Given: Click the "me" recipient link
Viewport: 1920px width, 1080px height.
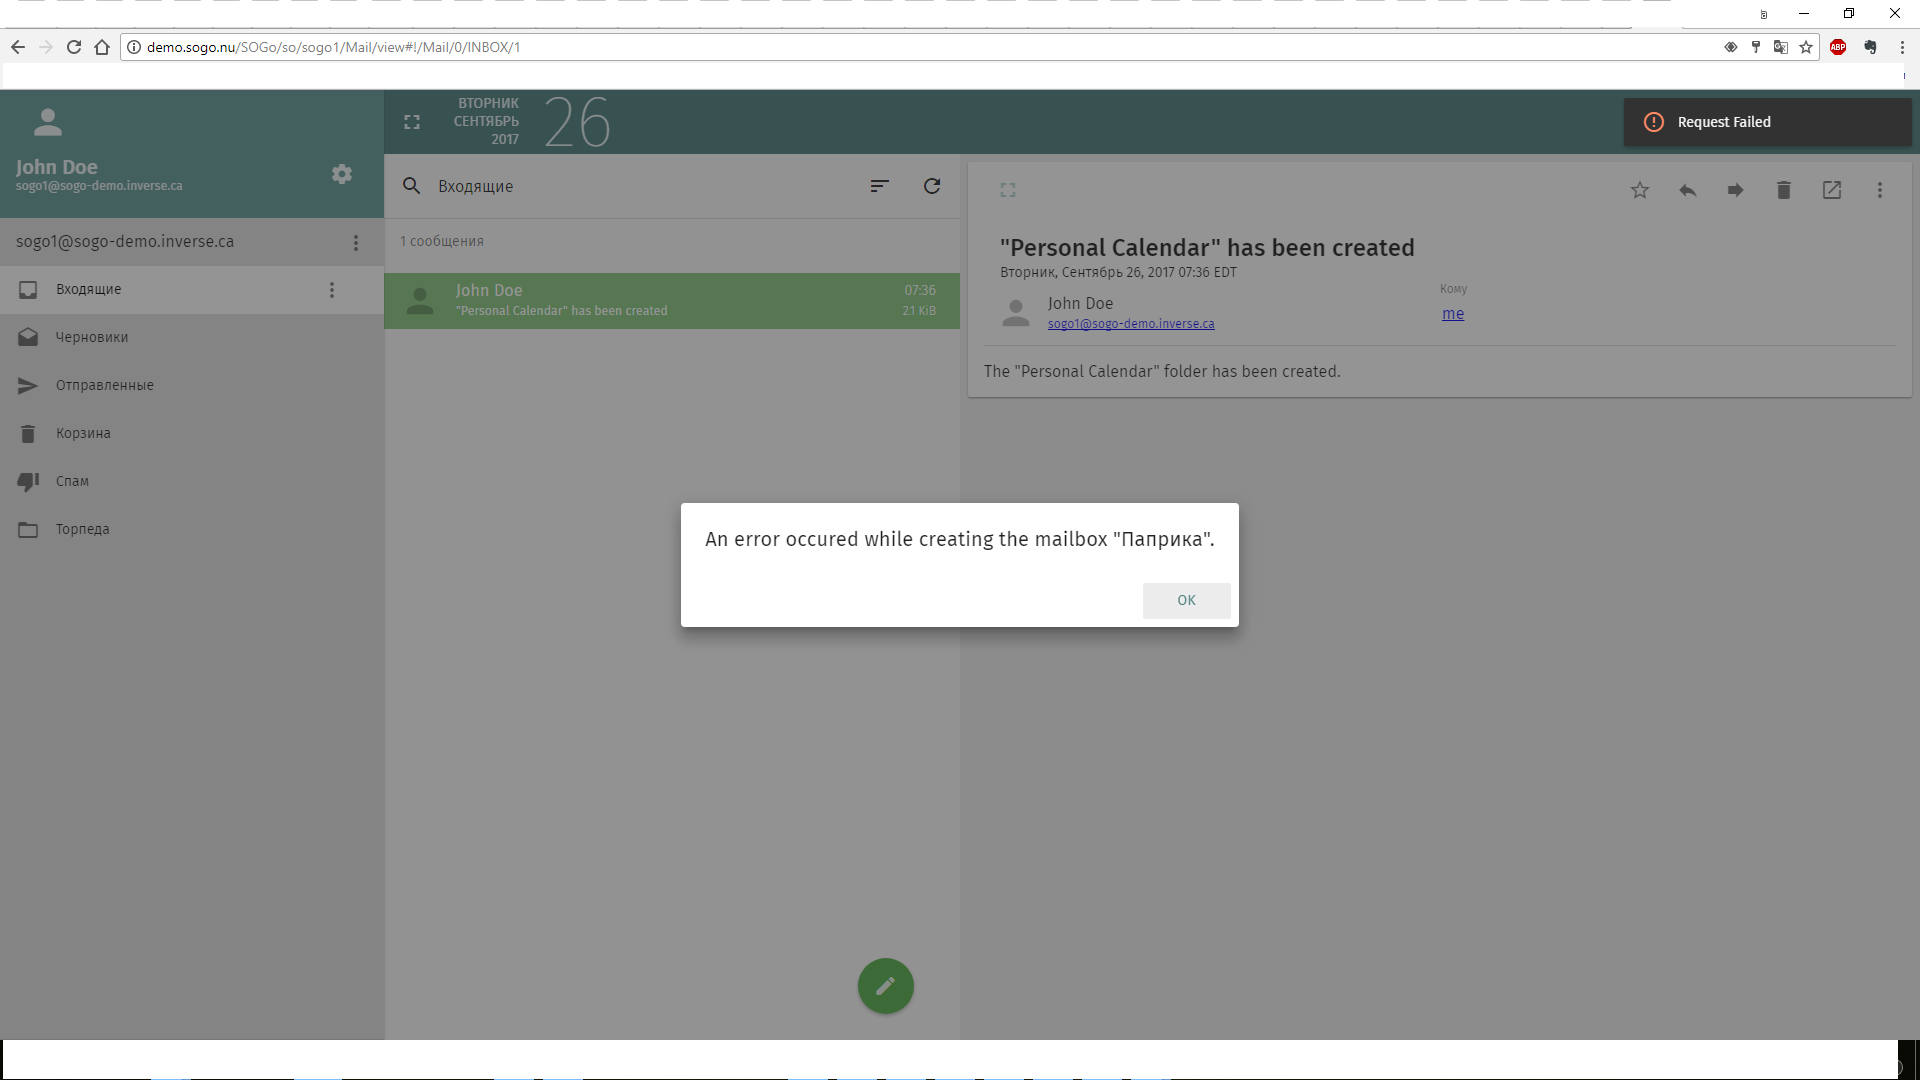Looking at the screenshot, I should [x=1452, y=314].
